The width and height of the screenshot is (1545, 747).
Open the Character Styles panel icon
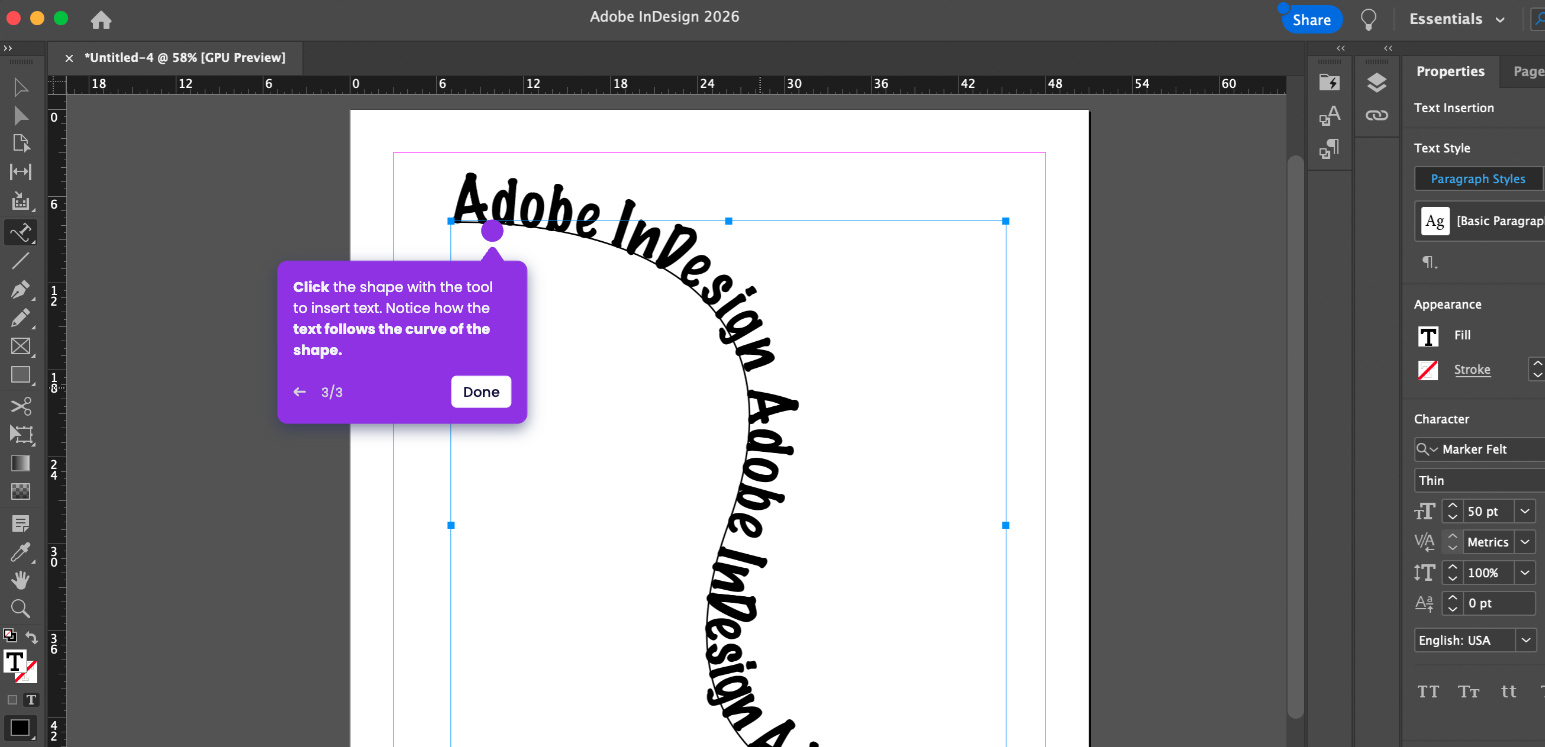pyautogui.click(x=1330, y=116)
